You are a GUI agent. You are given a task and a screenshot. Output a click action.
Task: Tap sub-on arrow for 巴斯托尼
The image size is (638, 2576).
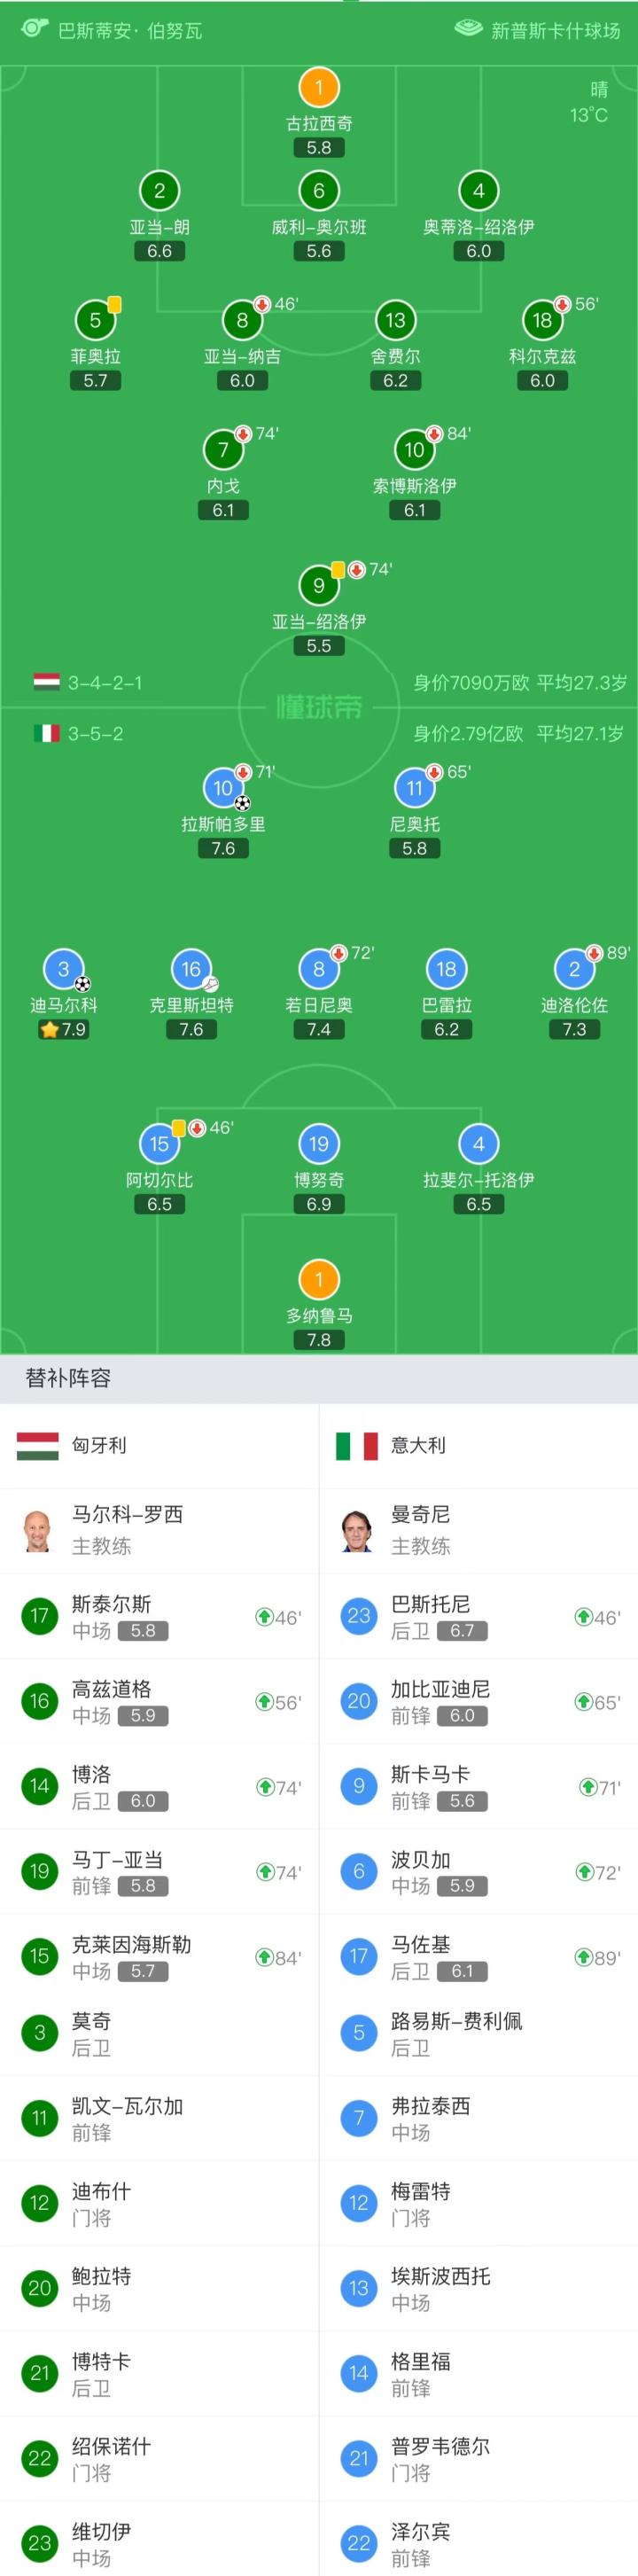(583, 1617)
